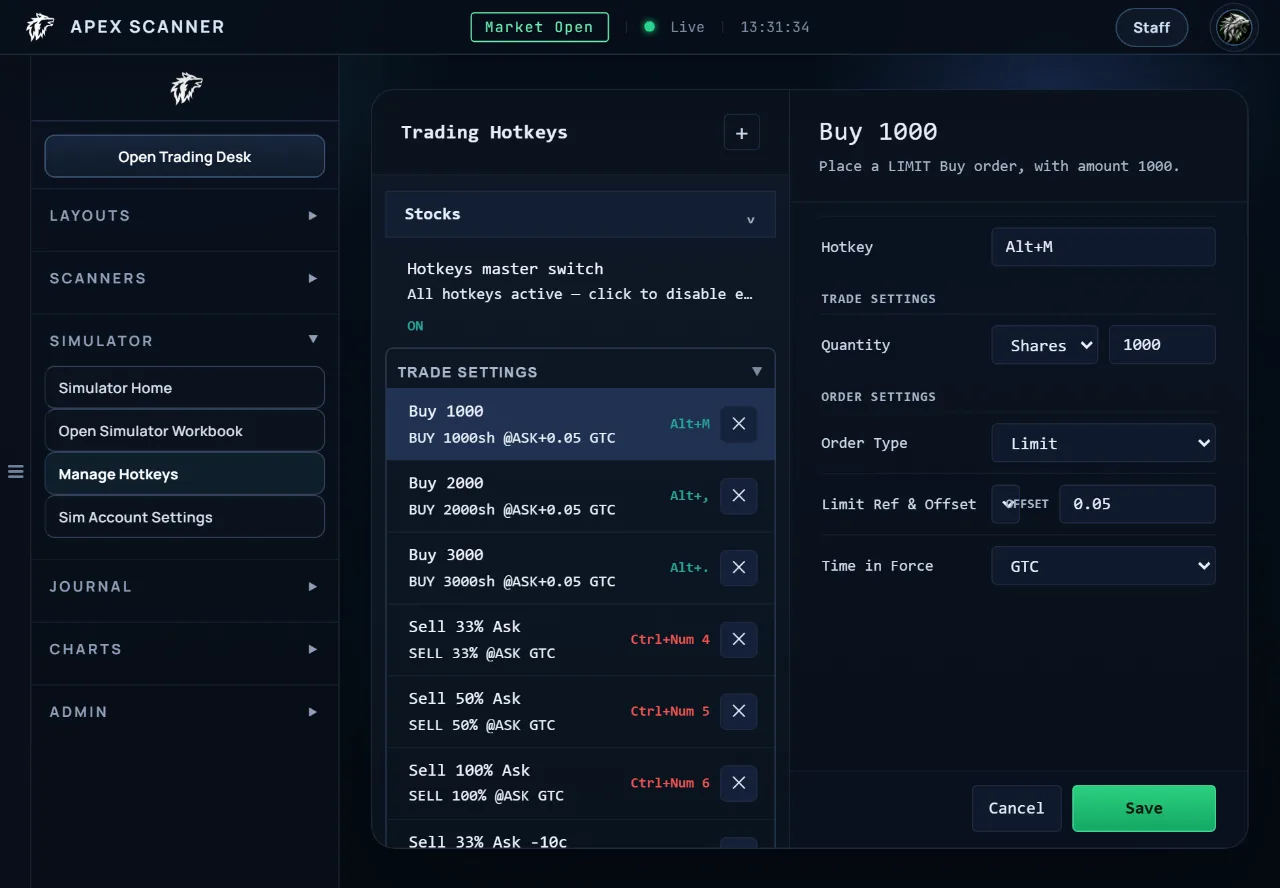Click the Ctrl+Num 5 shortcut label

coord(670,712)
